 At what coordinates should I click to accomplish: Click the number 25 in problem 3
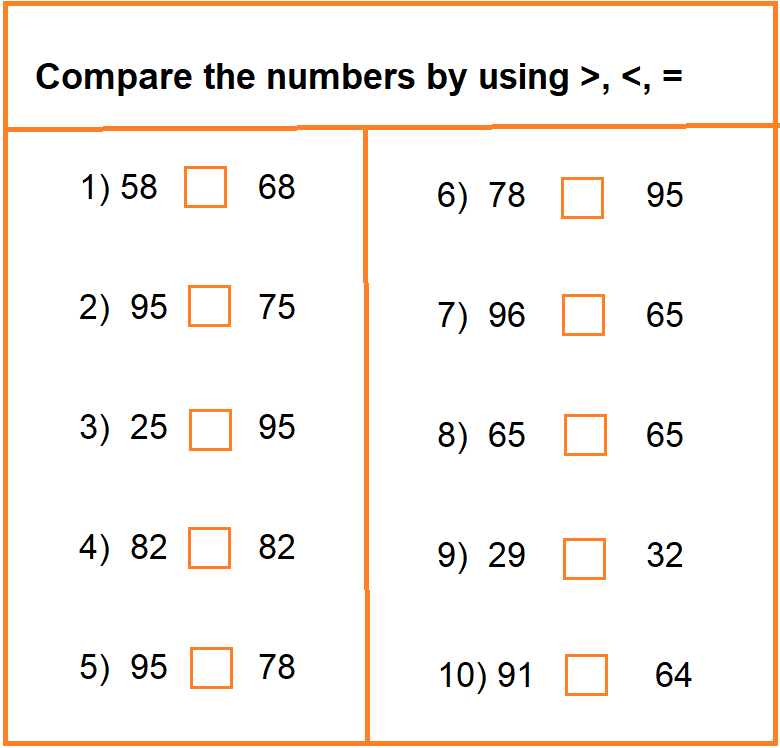point(149,428)
